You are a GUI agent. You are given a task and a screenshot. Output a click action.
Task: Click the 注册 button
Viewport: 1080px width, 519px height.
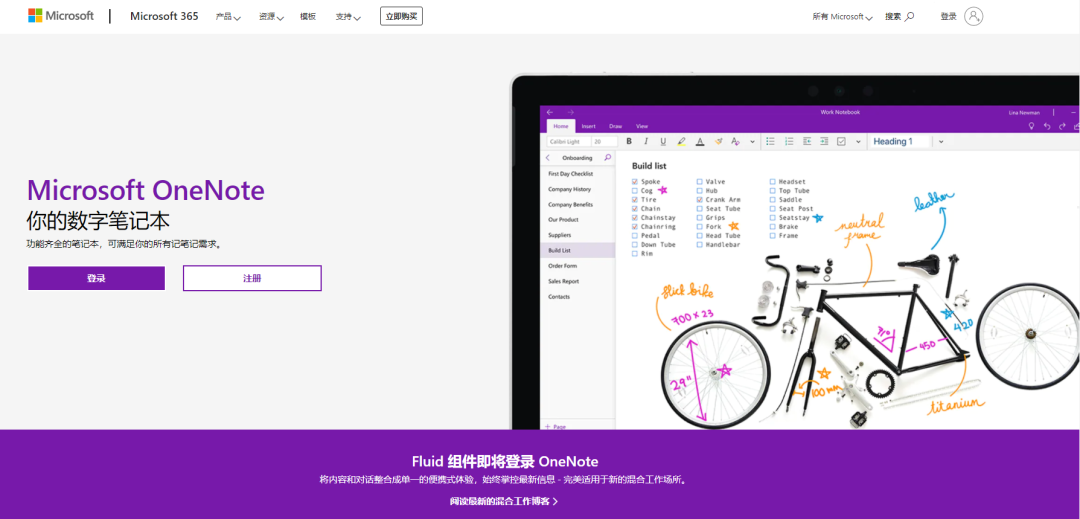[252, 278]
